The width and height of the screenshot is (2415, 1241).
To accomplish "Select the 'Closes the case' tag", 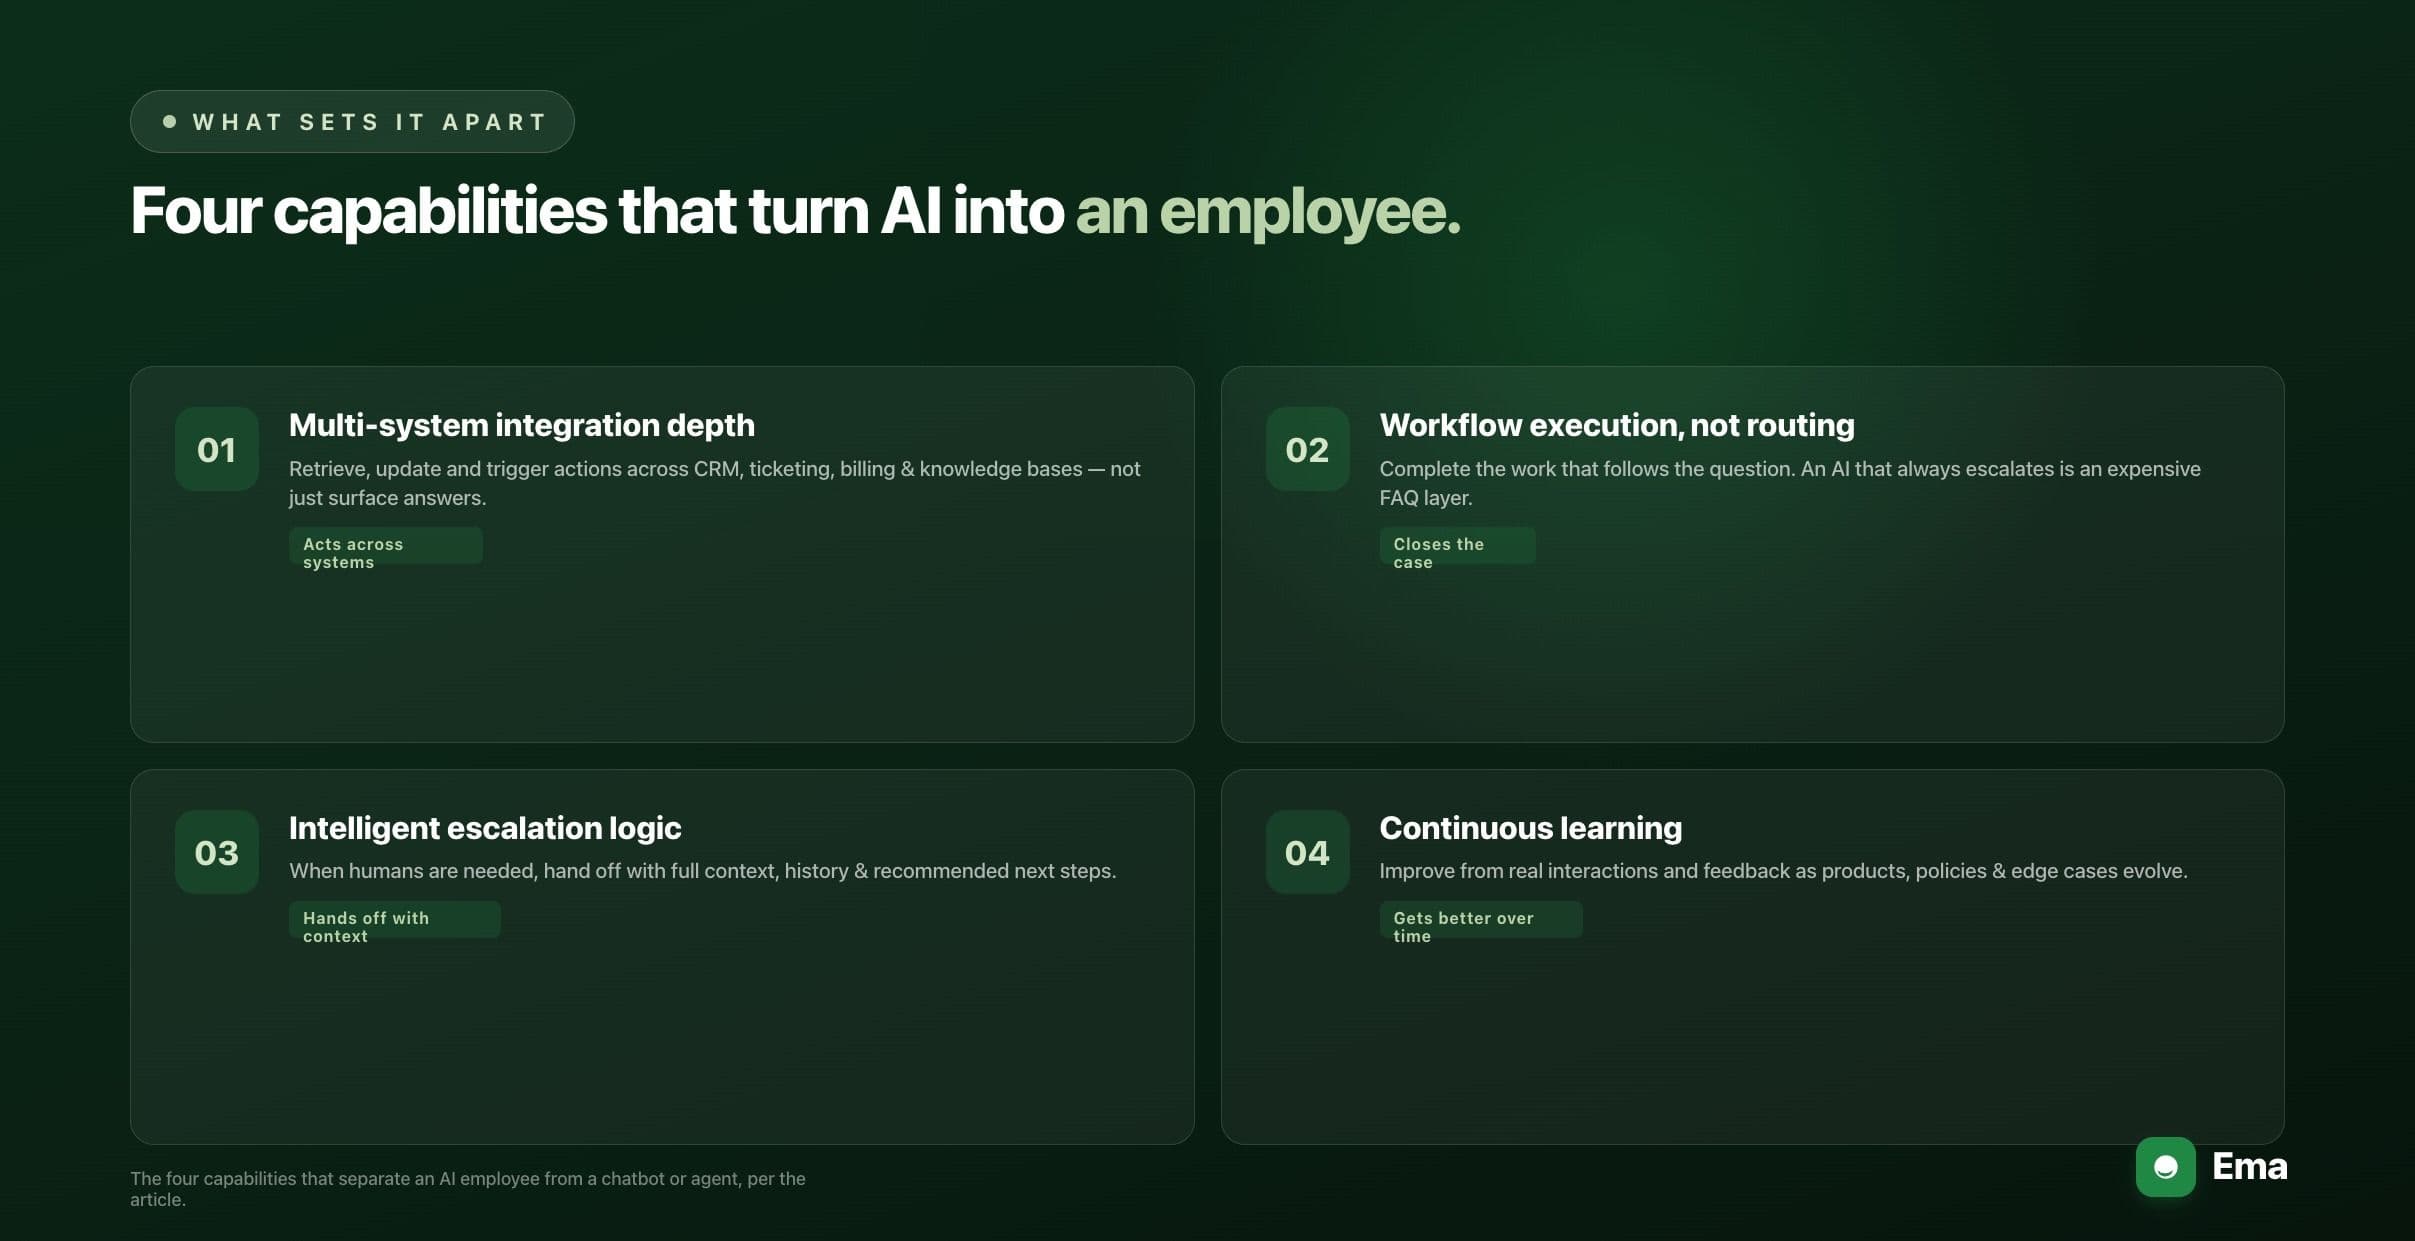I will [x=1457, y=546].
